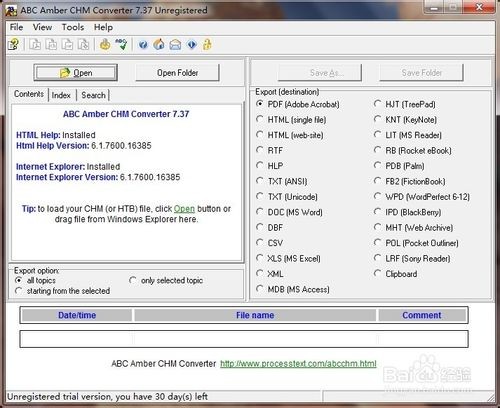Open the home page toolbar icon

tap(159, 44)
